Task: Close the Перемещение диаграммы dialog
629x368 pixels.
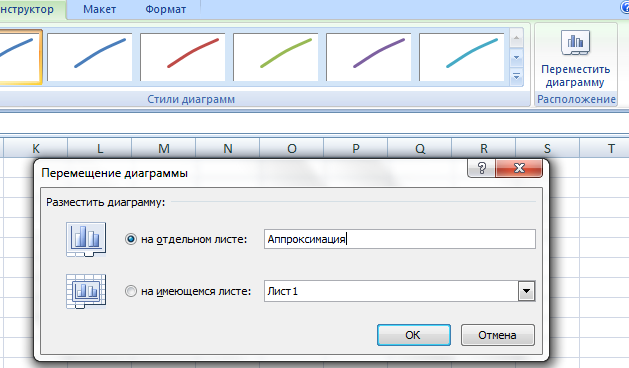Action: tap(519, 168)
